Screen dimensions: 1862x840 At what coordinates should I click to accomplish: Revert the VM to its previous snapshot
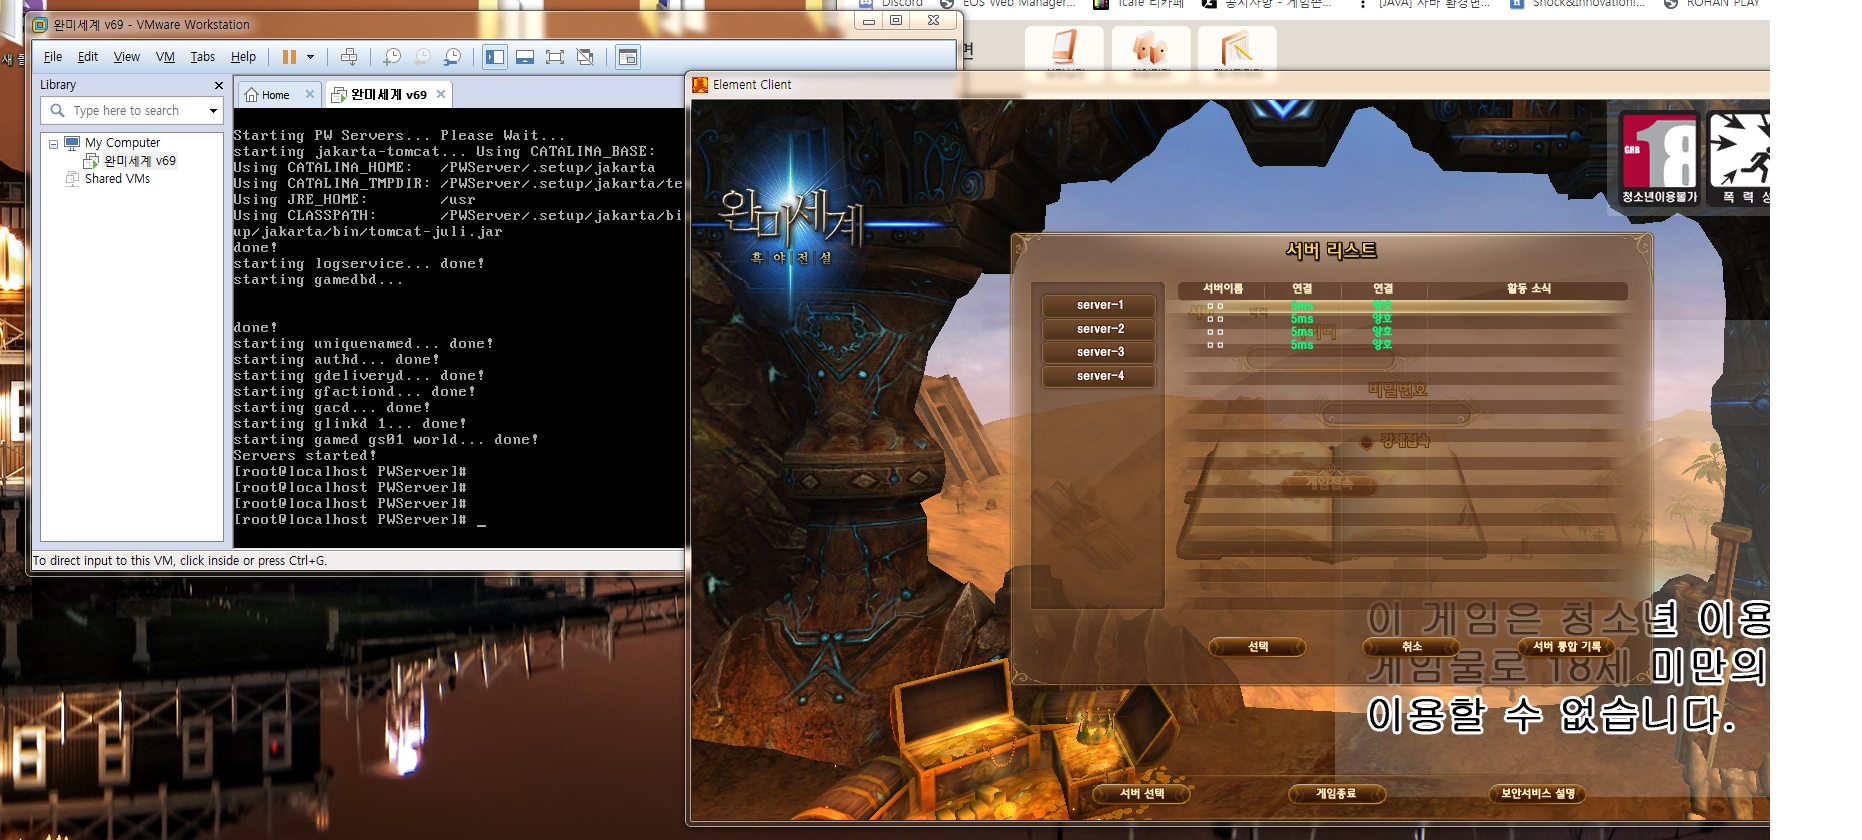click(423, 57)
